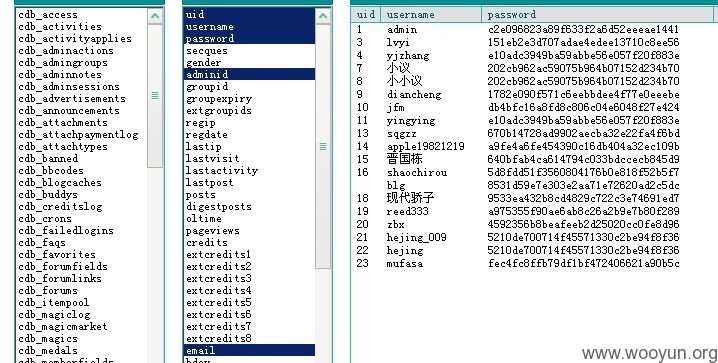
Task: Select the cdb_admingroups table
Action: [x=63, y=63]
